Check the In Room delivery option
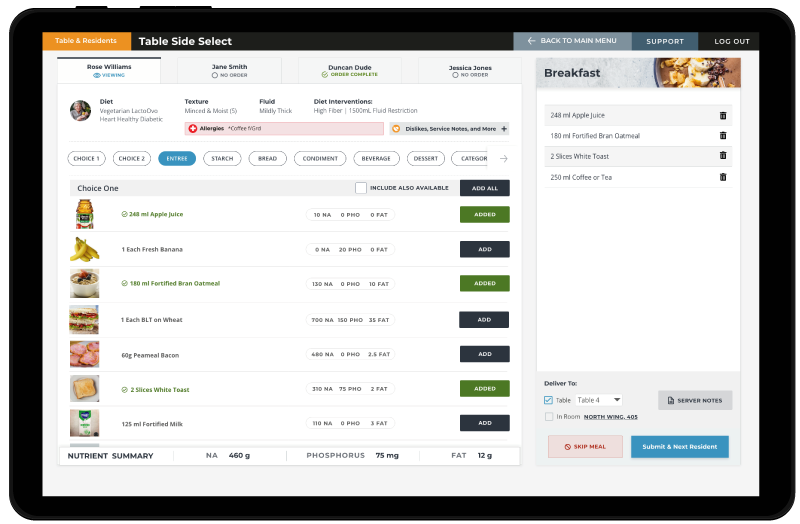 tap(548, 416)
